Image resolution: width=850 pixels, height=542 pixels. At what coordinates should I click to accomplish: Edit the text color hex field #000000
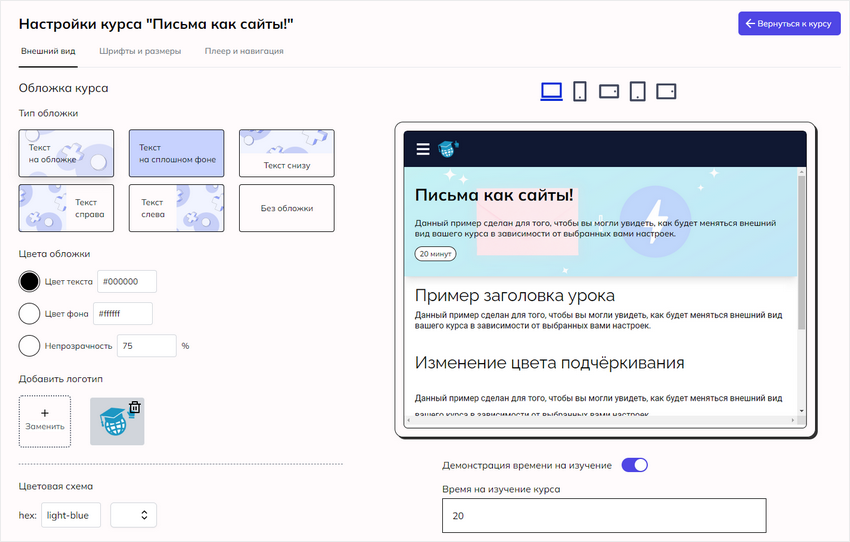coord(127,281)
